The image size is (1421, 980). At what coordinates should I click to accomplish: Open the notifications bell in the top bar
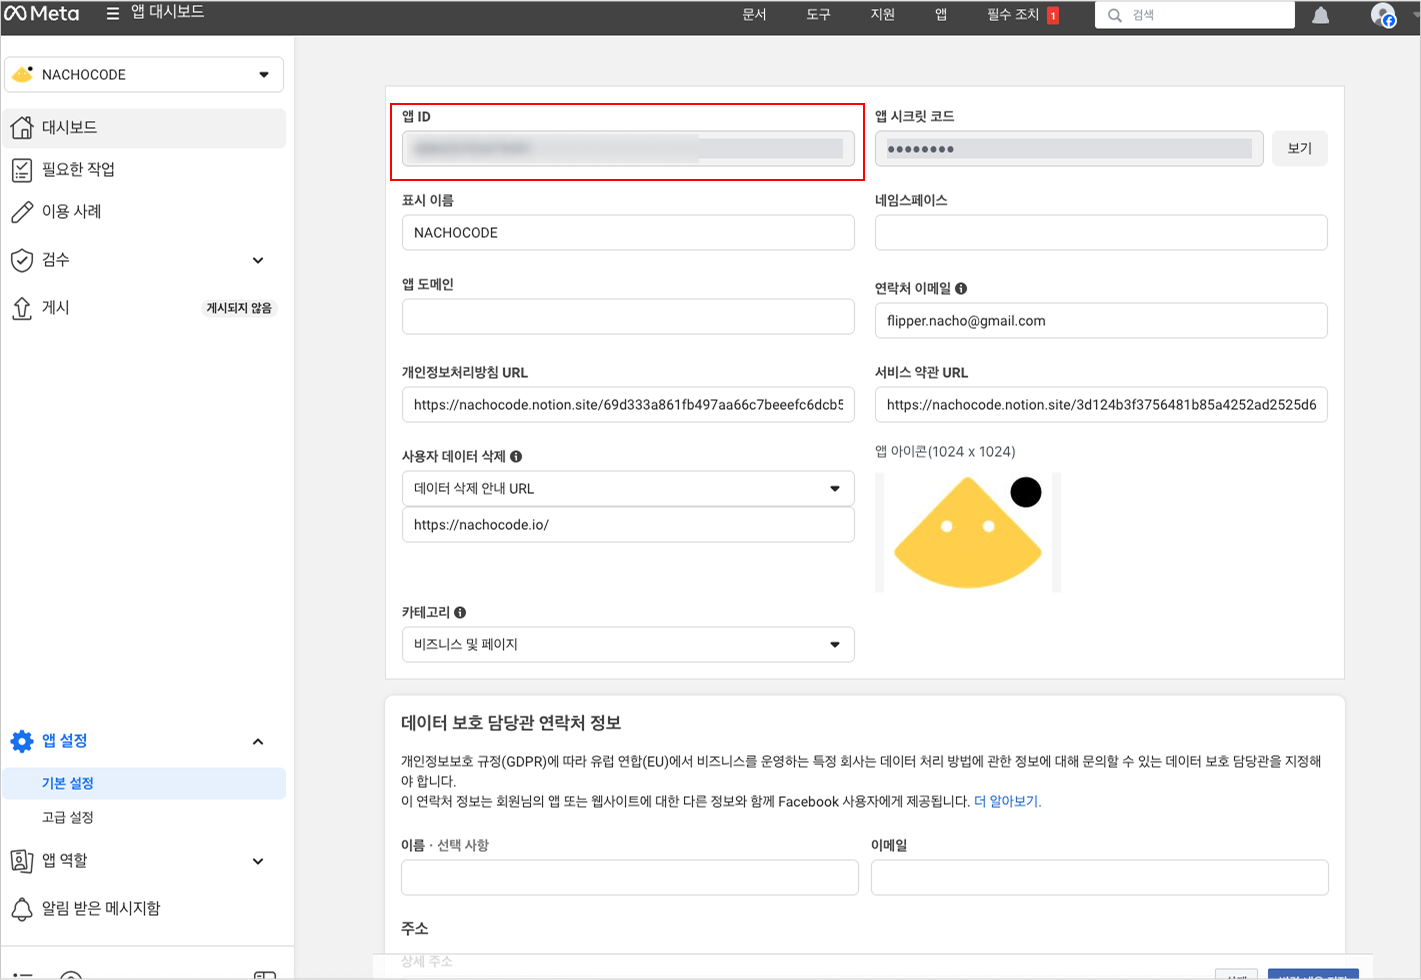(x=1320, y=15)
